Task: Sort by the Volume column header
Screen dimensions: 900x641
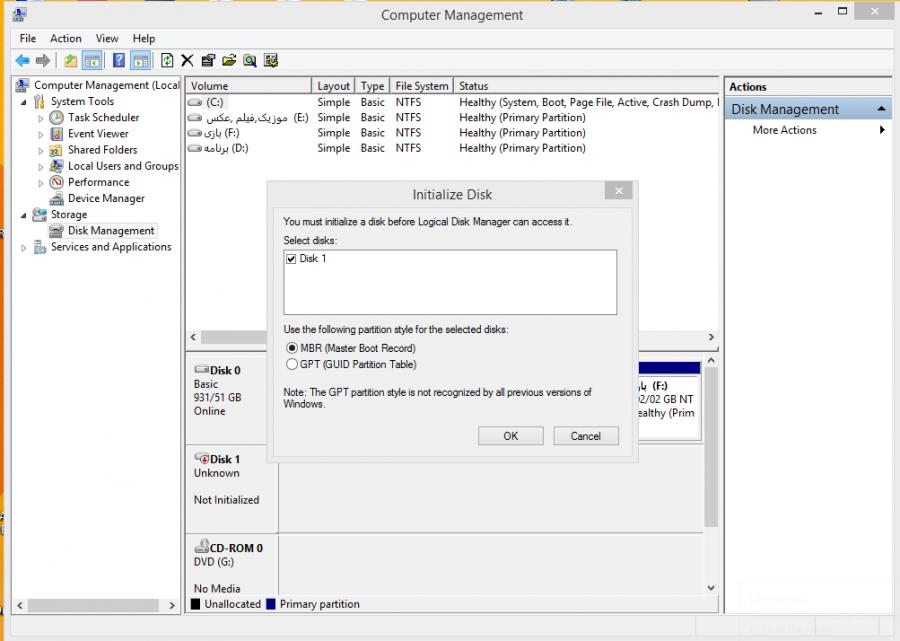Action: [x=249, y=86]
